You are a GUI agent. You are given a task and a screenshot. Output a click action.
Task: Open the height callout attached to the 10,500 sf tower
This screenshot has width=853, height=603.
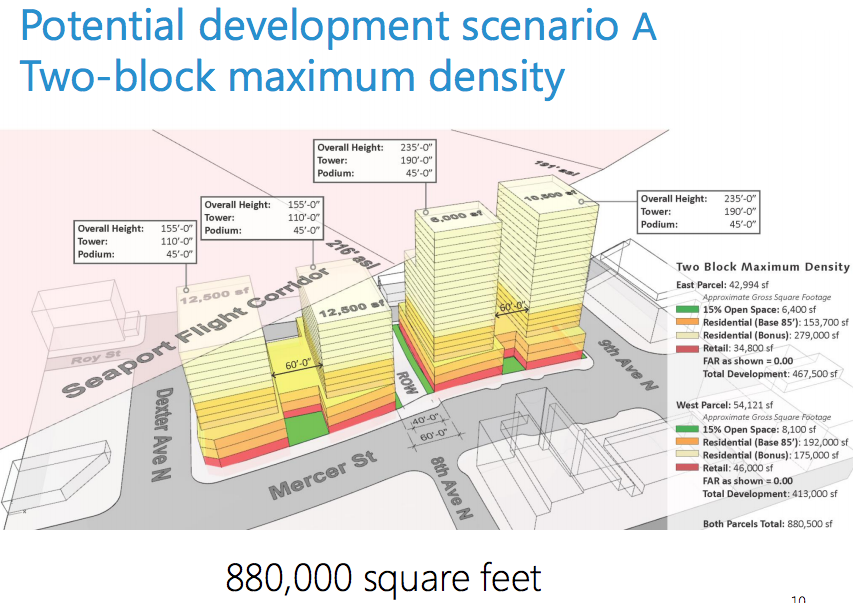tap(699, 212)
